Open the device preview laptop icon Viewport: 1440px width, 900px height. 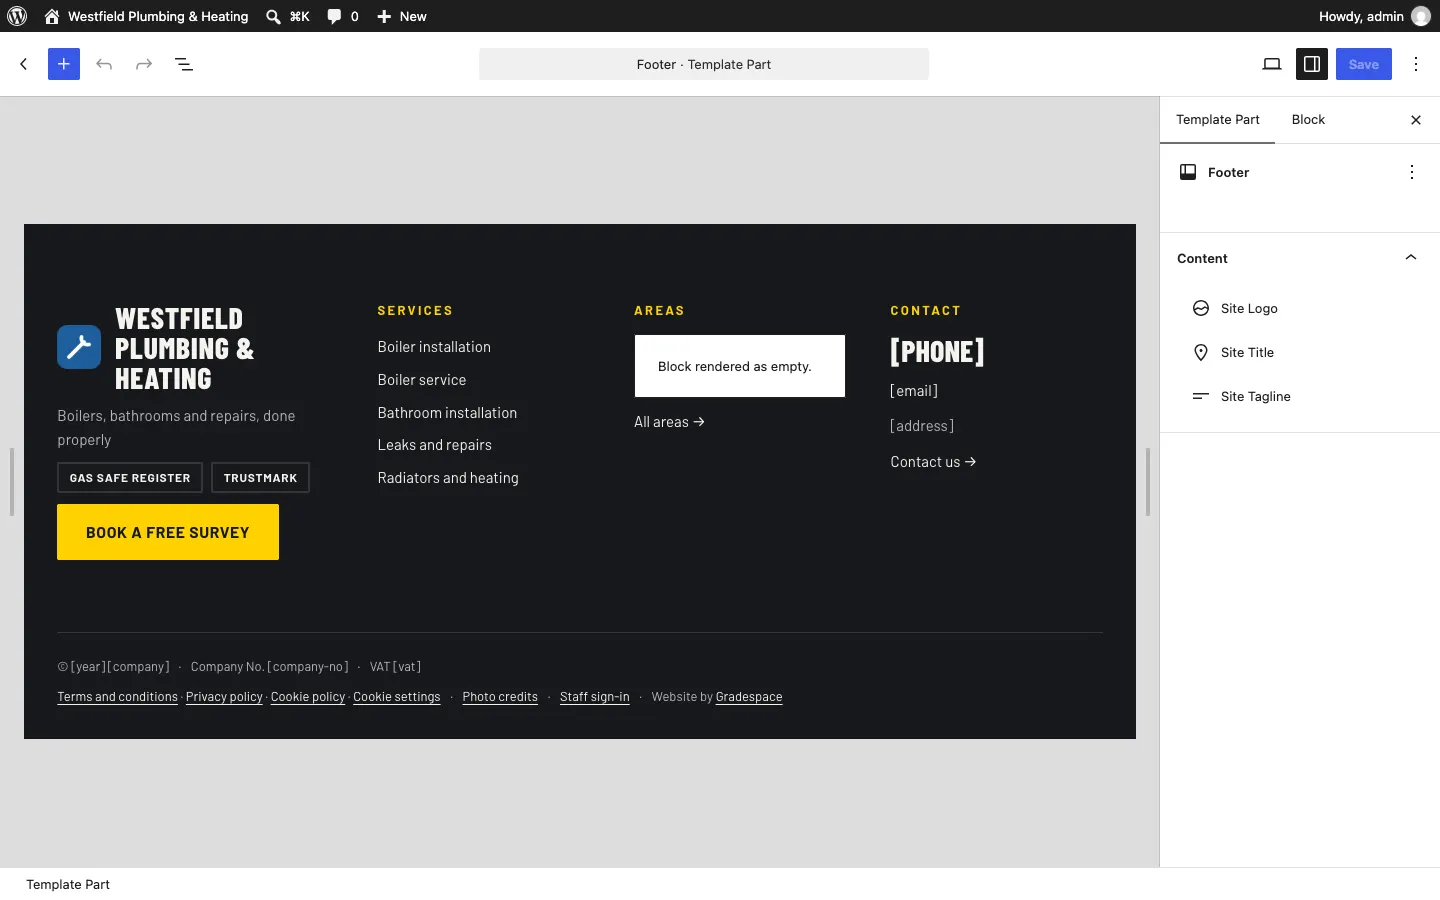pos(1272,64)
